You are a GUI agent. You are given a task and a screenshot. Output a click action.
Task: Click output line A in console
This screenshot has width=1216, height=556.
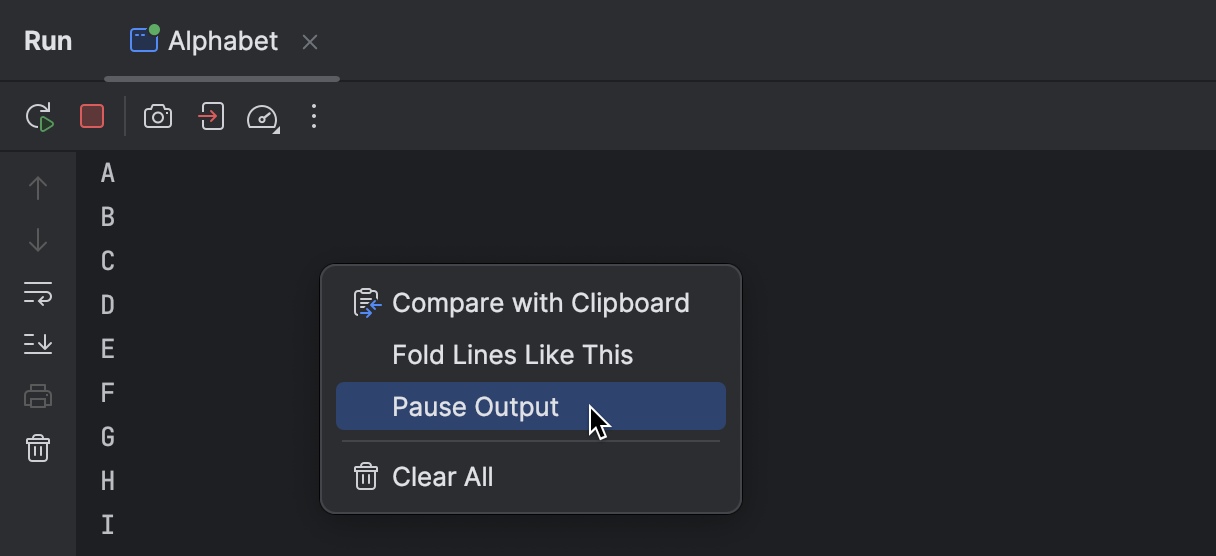(108, 173)
